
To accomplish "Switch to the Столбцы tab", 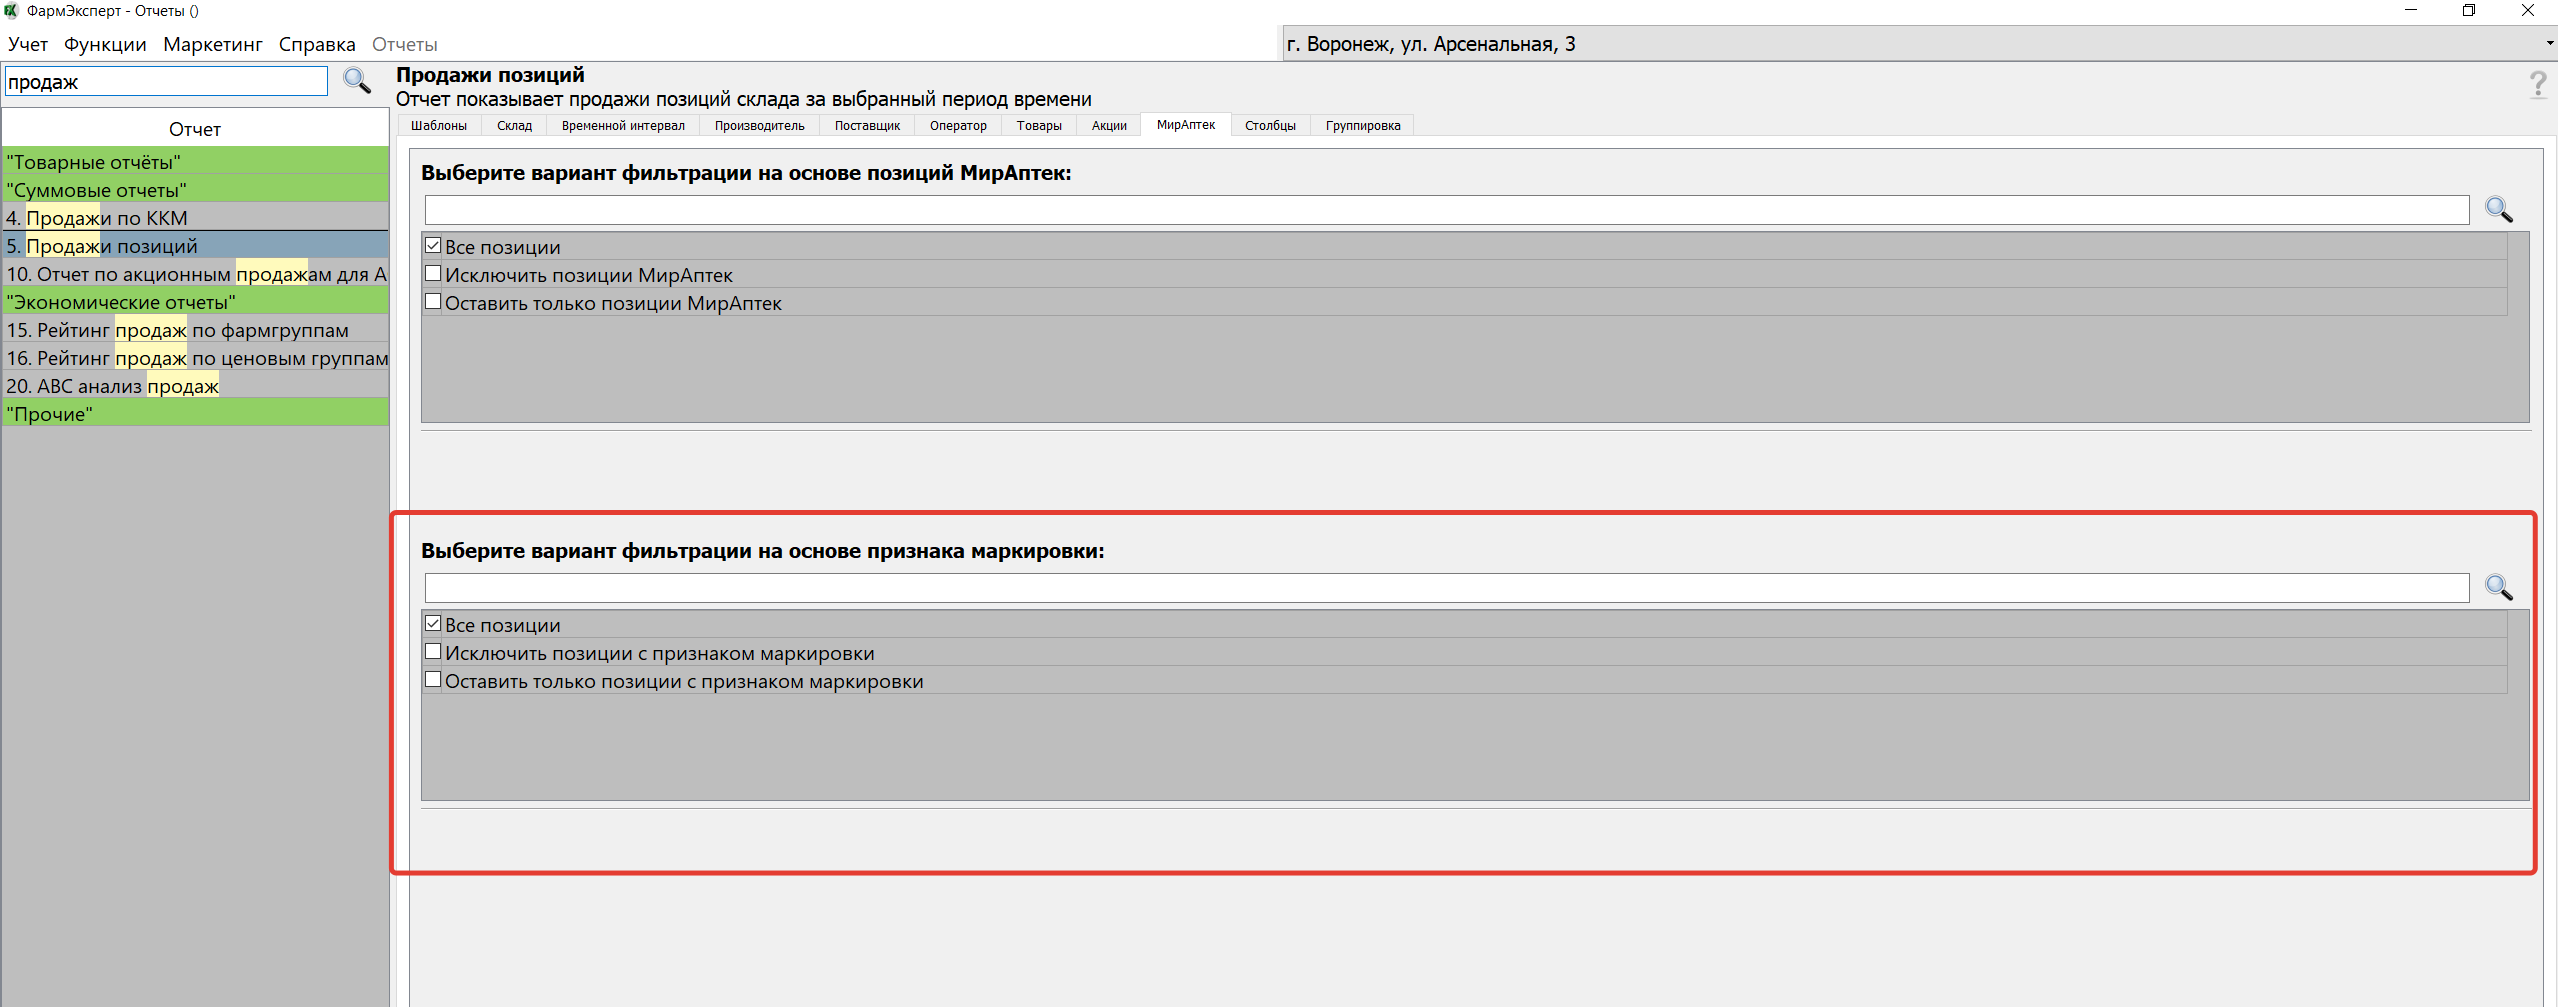I will pos(1270,126).
